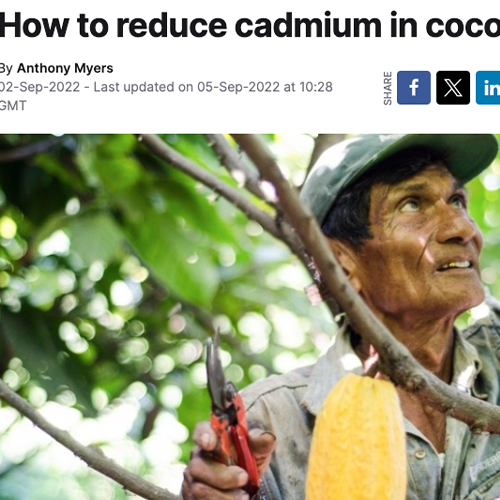This screenshot has width=500, height=500.
Task: Click the cadmium in cocoa headline
Action: point(249,25)
